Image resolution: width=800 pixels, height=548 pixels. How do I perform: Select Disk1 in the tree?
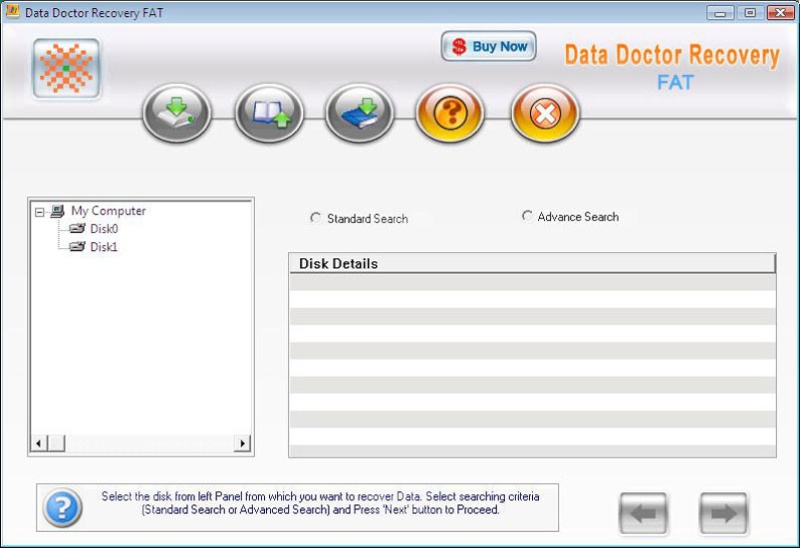[104, 247]
